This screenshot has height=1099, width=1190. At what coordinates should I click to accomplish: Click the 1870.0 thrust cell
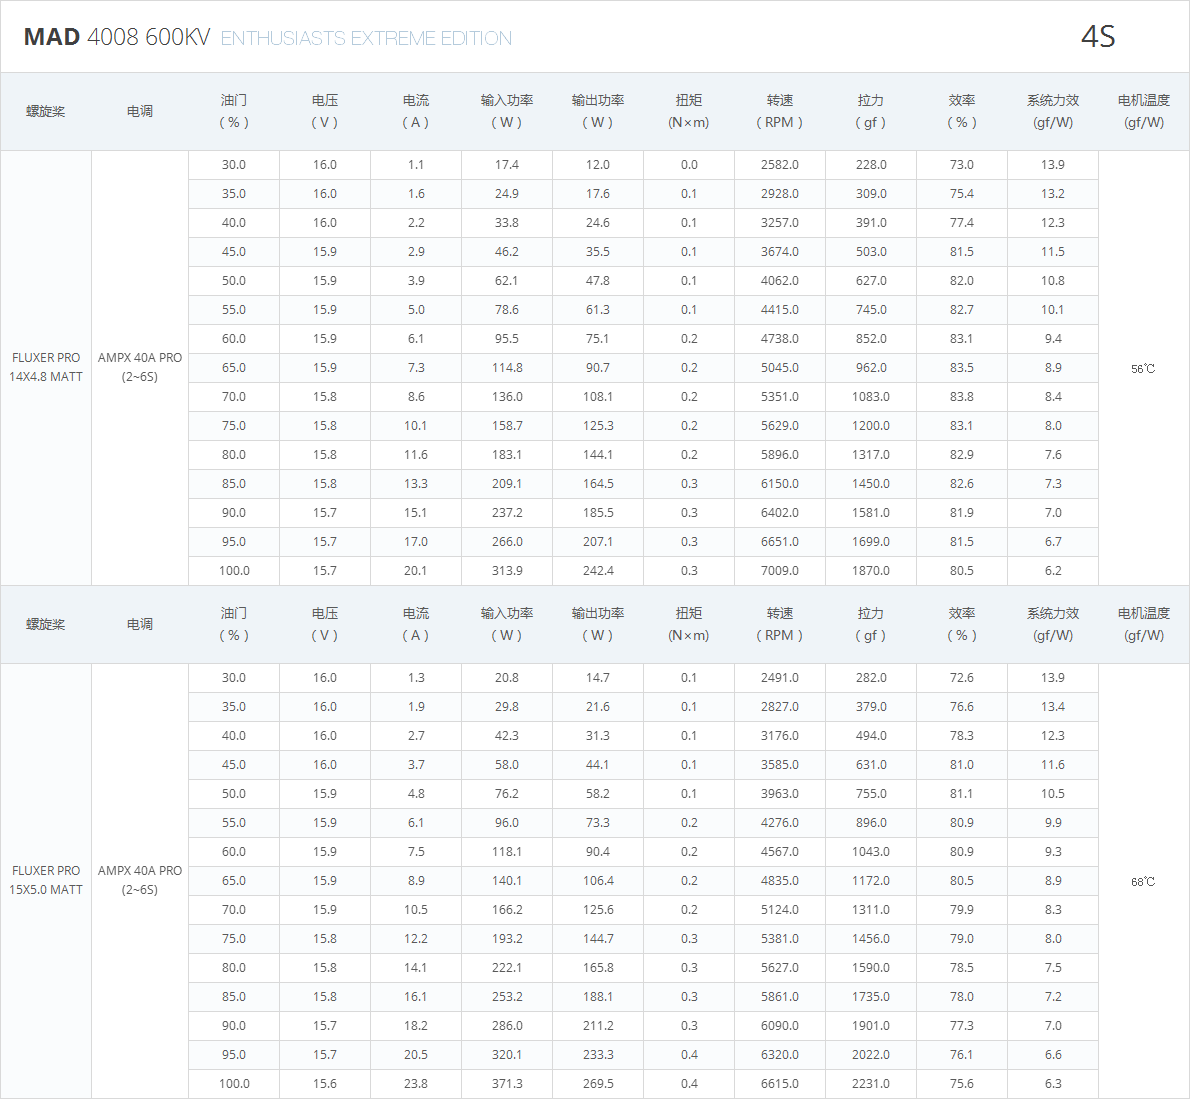point(871,571)
